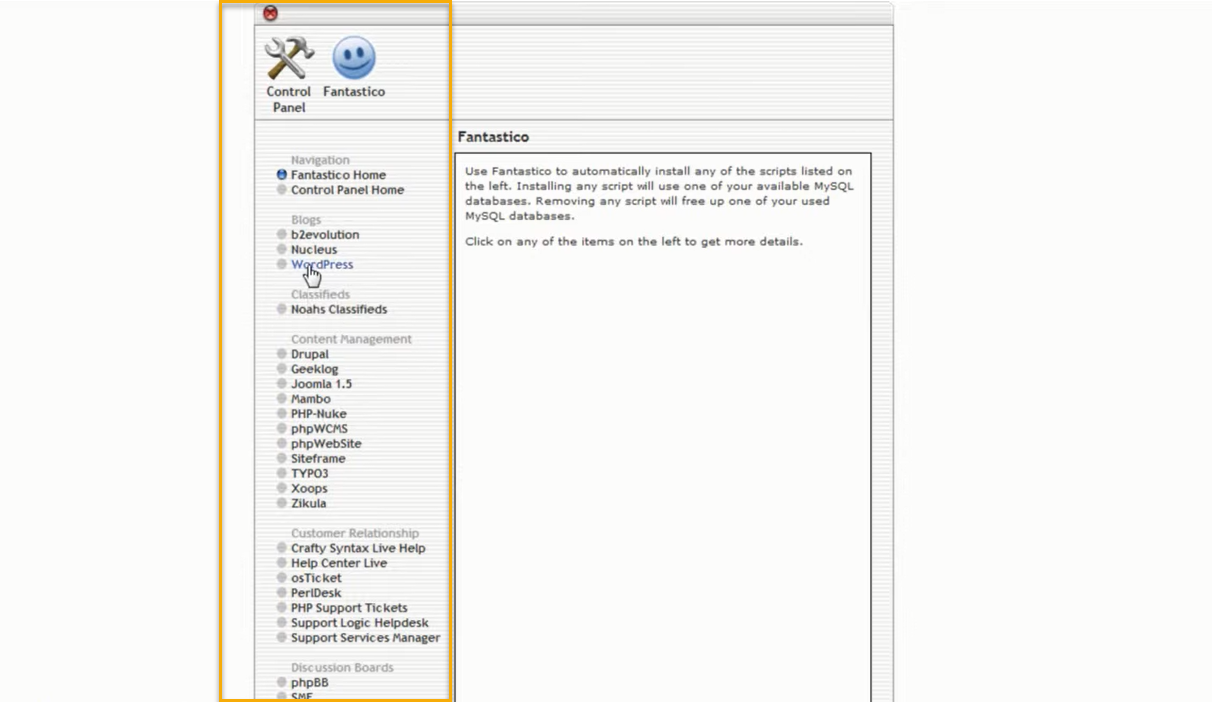Viewport: 1212px width, 702px height.
Task: Select Xoops script
Action: (309, 489)
